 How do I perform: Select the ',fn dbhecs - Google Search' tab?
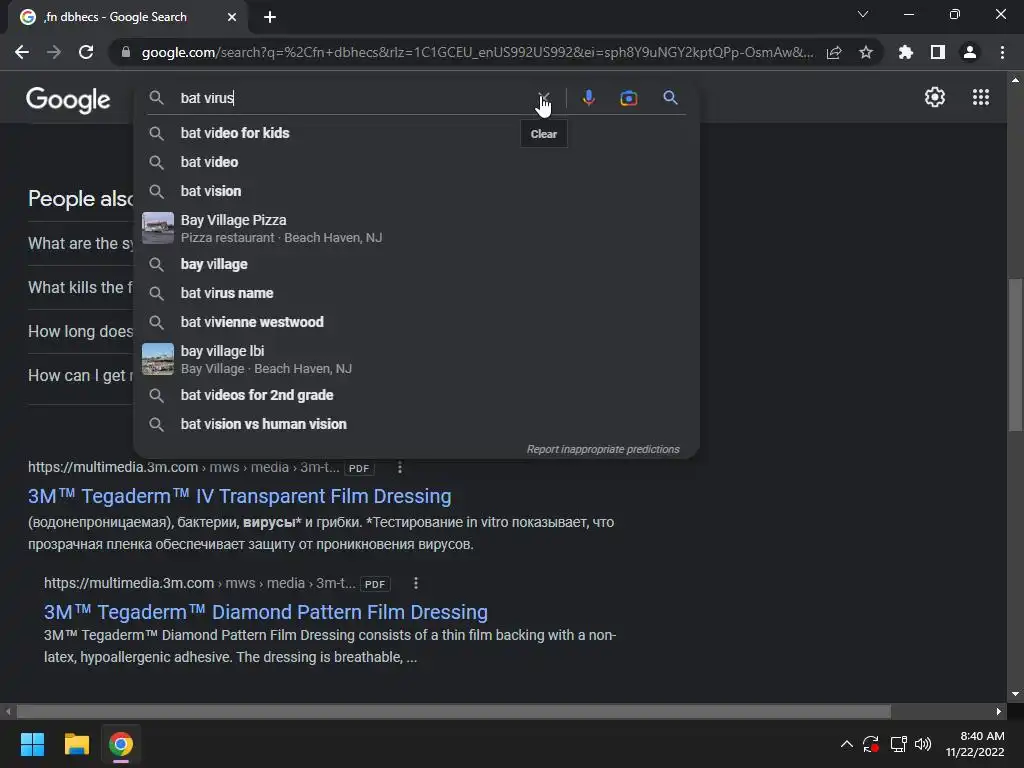127,17
